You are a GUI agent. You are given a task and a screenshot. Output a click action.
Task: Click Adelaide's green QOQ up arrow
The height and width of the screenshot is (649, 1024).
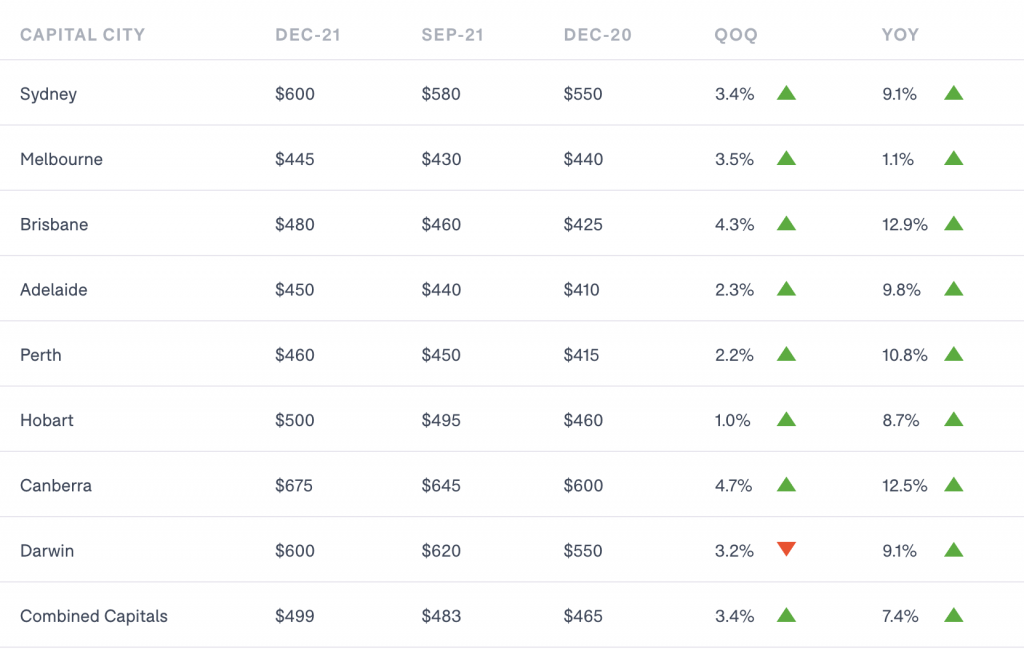coord(786,289)
